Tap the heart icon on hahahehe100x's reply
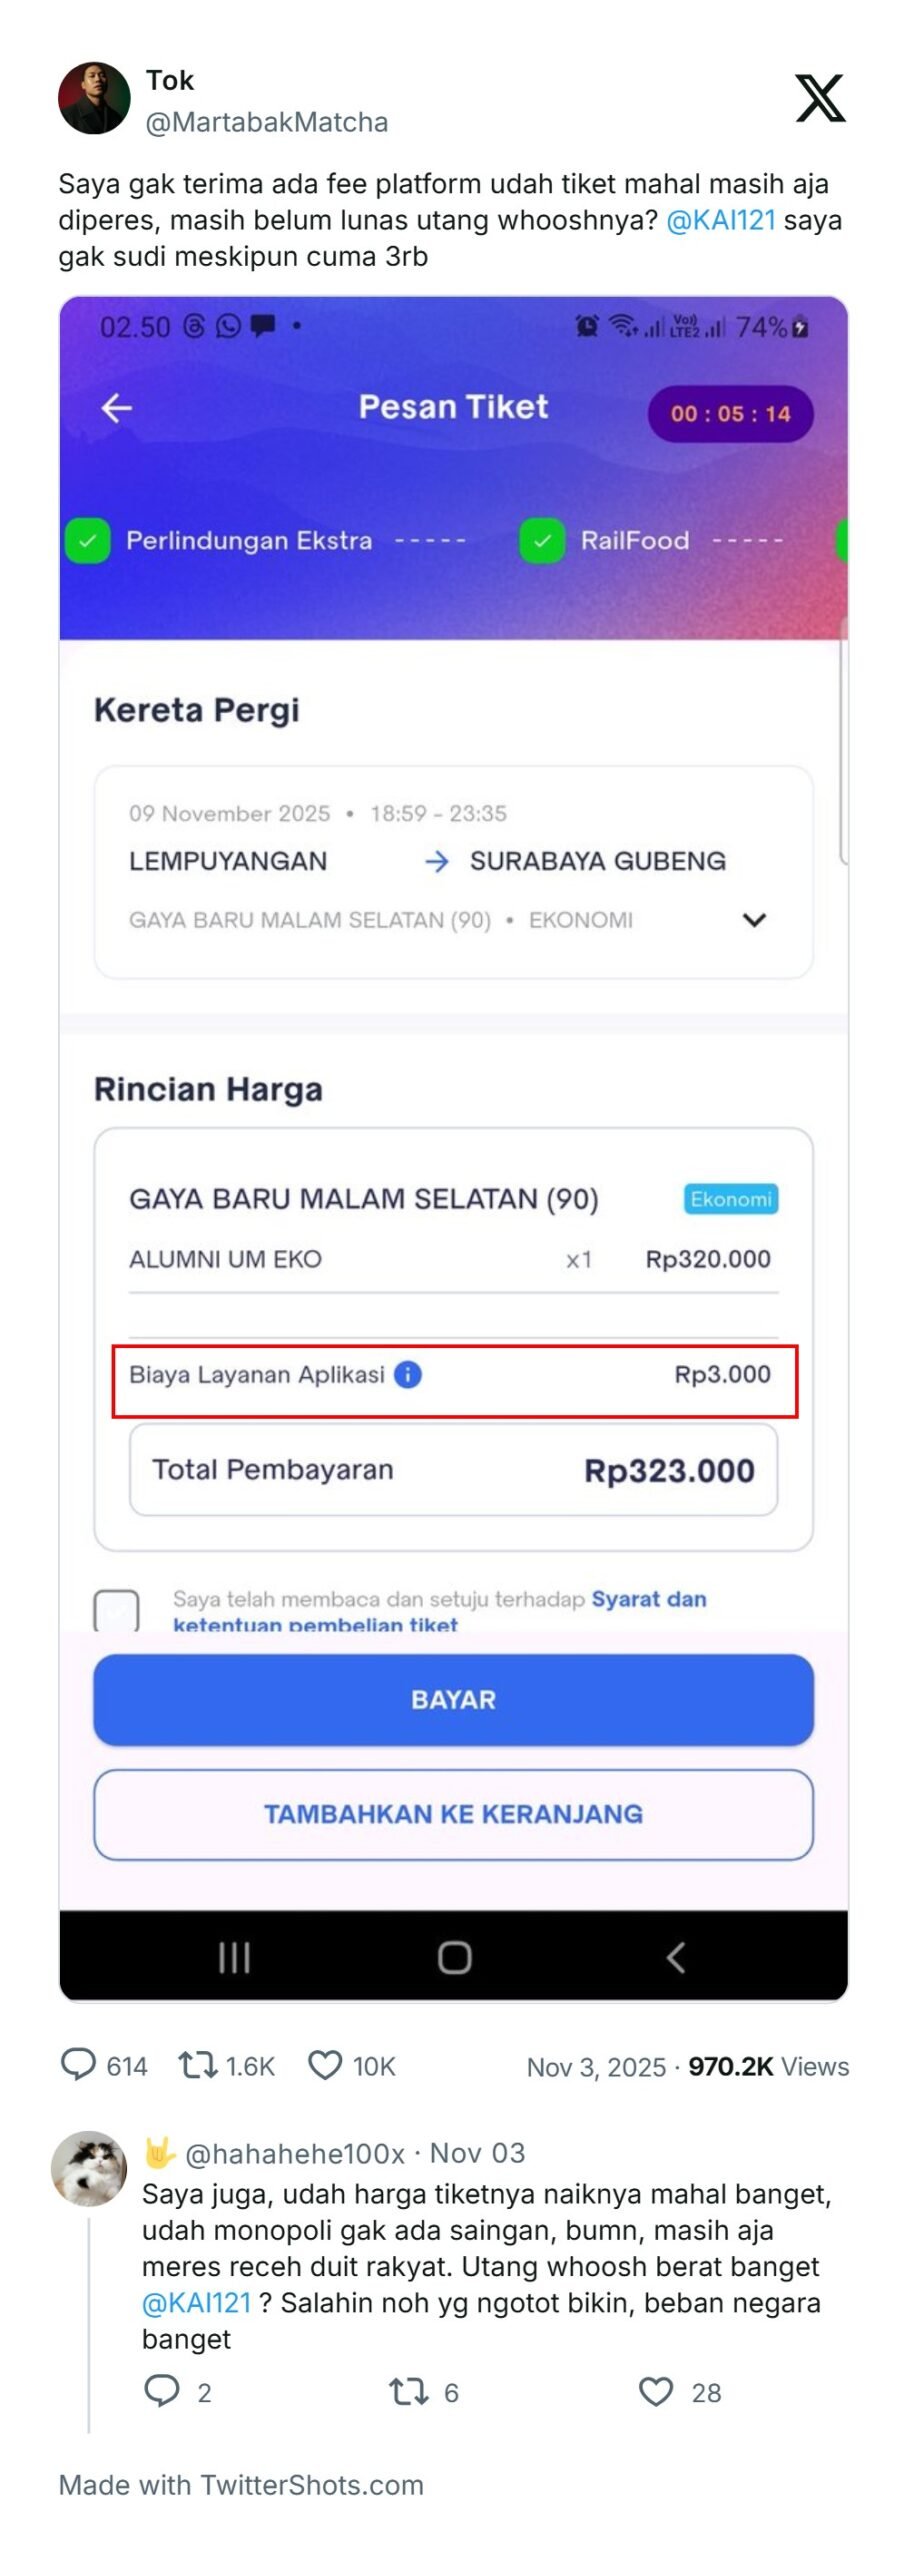904x2560 pixels. 655,2393
